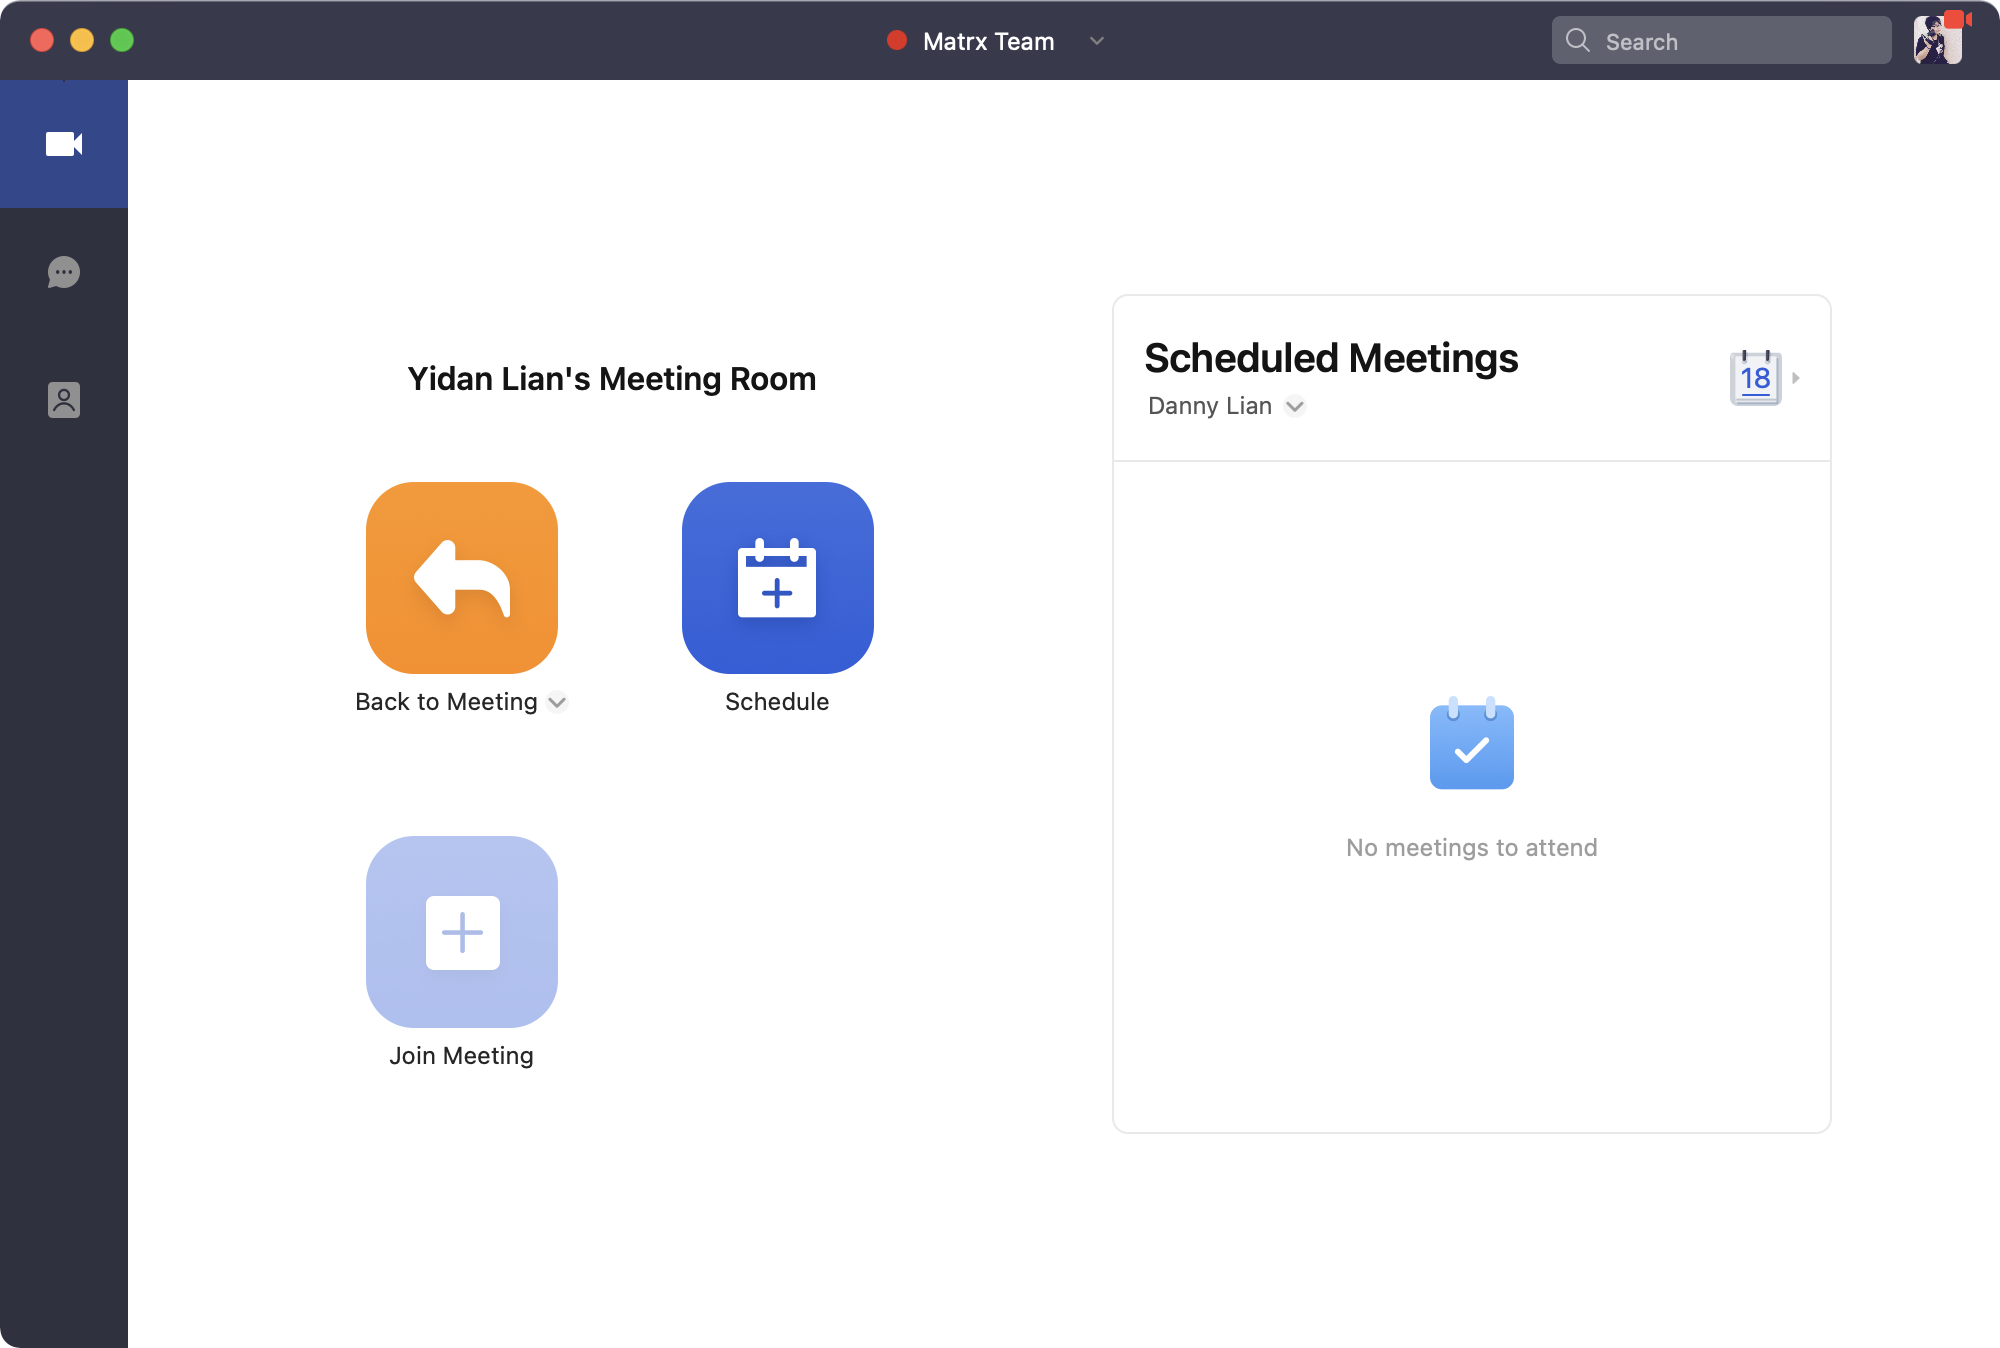Click the arrow next to calendar icon
Viewport: 2000px width, 1348px height.
(1796, 378)
